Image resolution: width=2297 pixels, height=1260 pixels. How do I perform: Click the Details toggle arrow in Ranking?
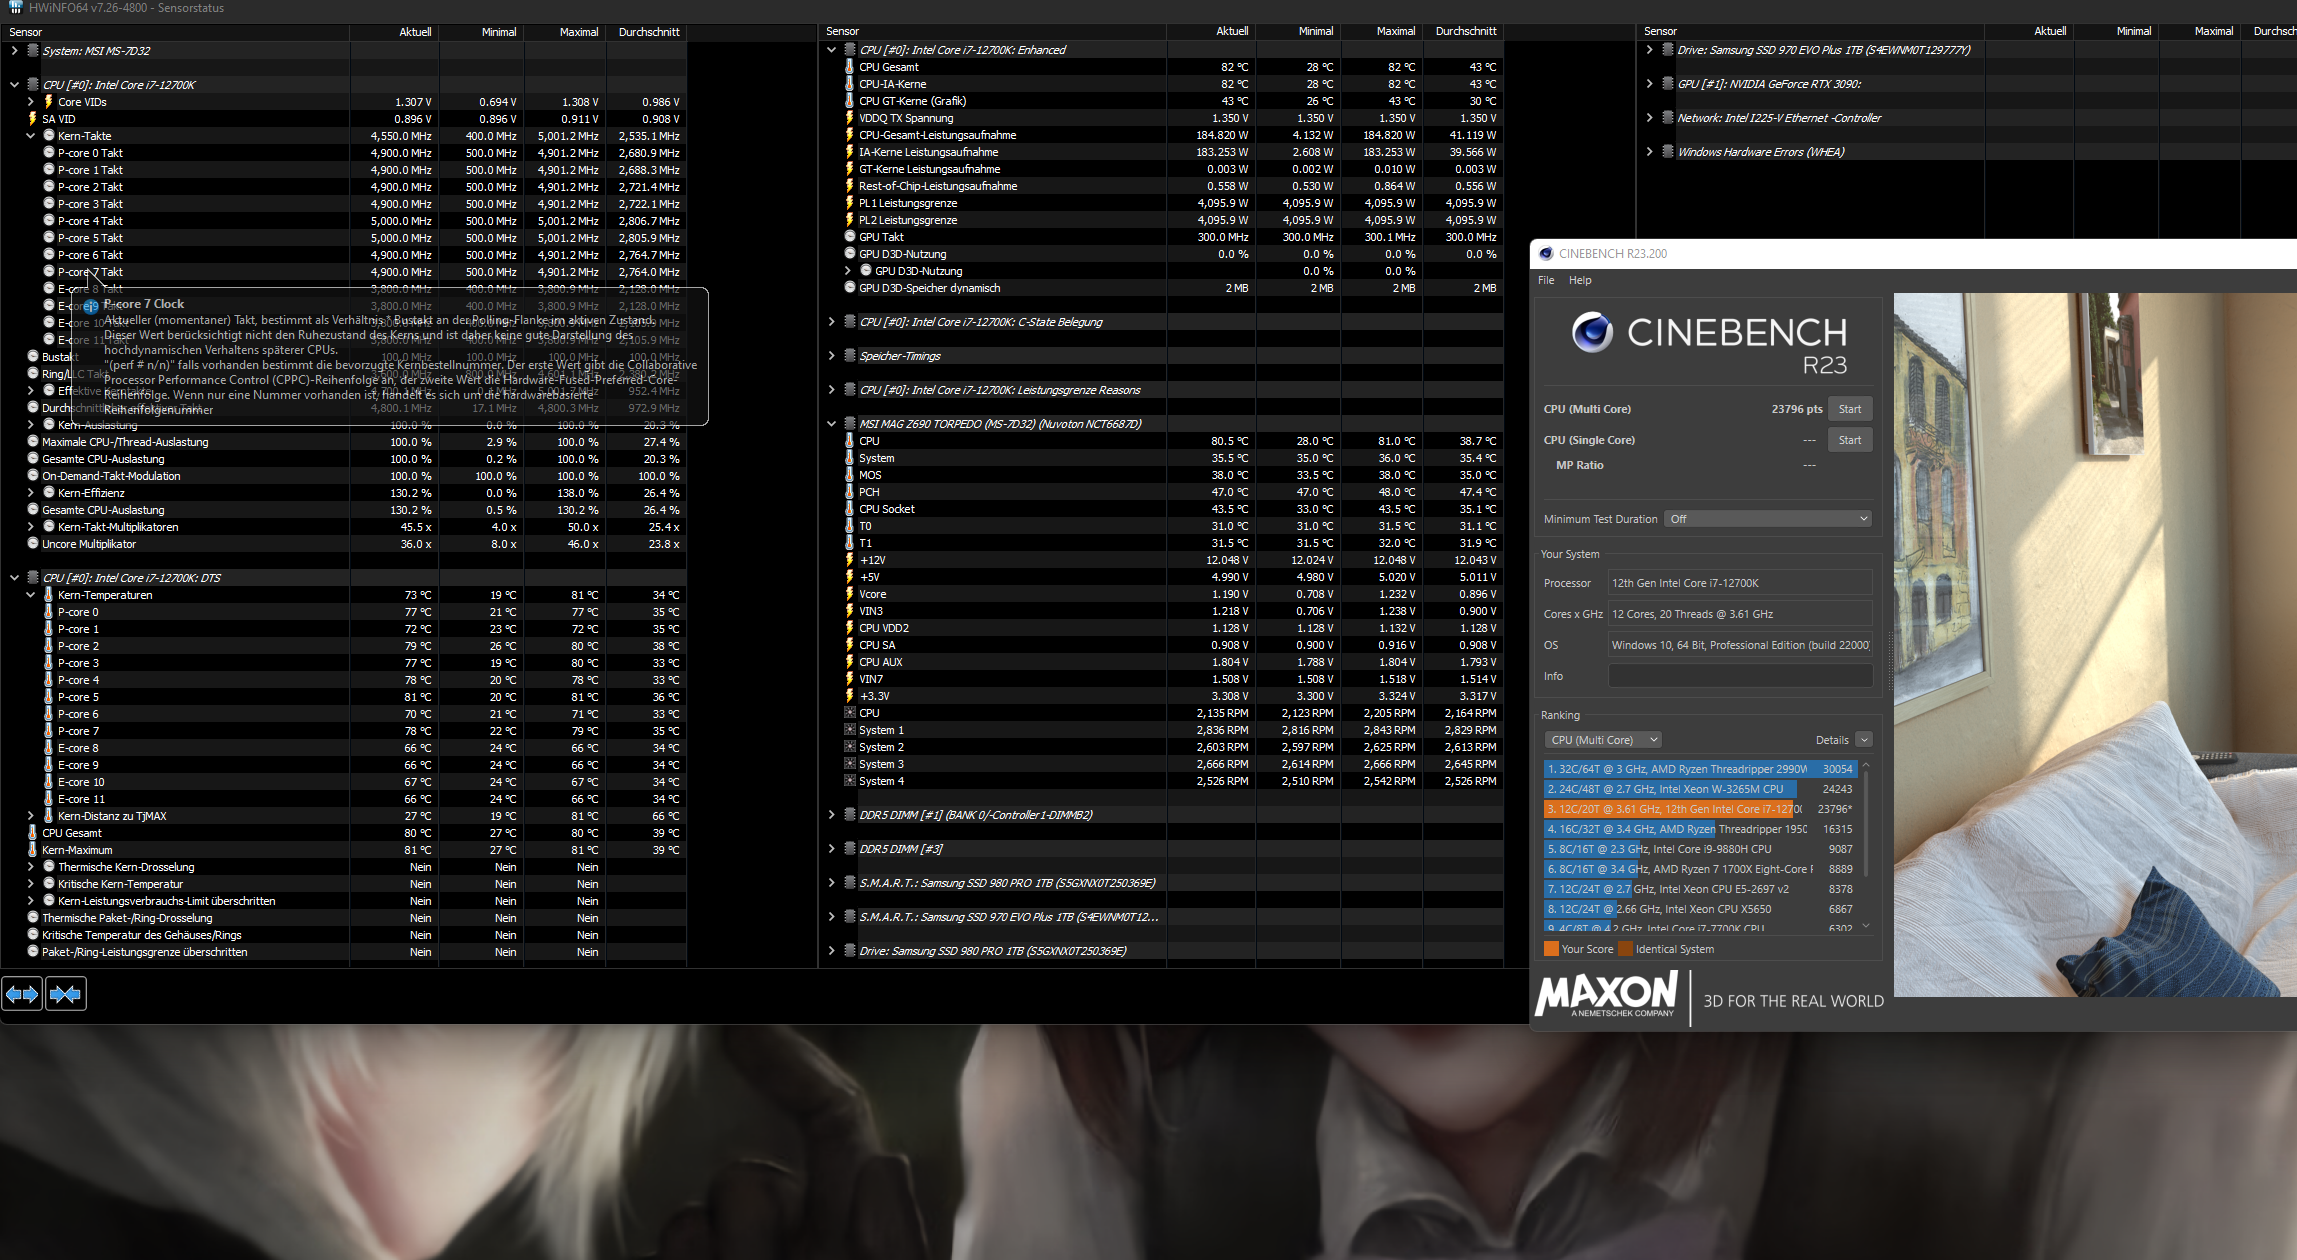click(x=1863, y=740)
